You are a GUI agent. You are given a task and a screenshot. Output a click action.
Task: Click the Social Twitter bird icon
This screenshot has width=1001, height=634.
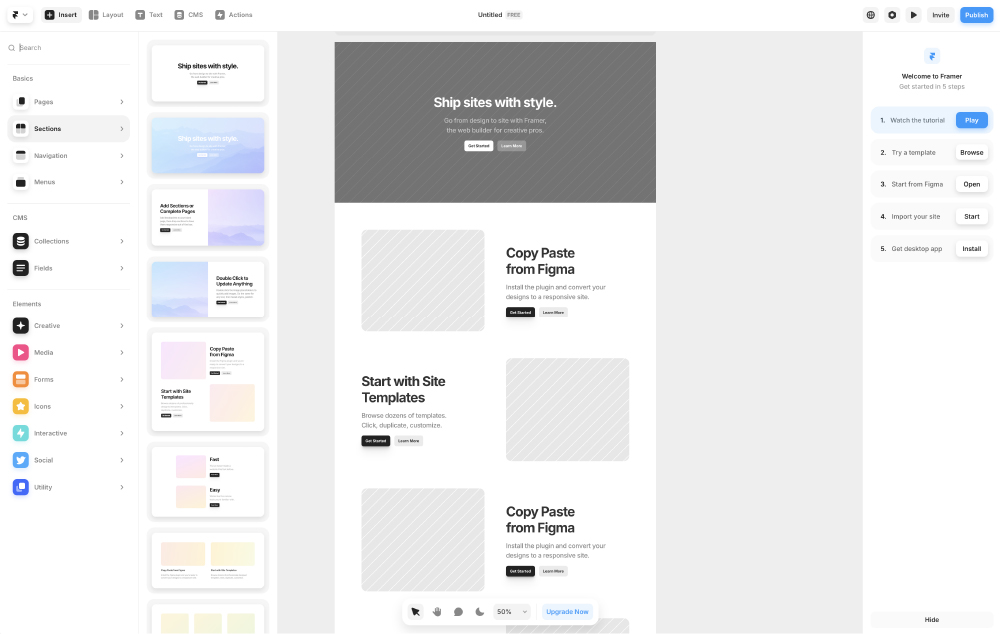[21, 460]
